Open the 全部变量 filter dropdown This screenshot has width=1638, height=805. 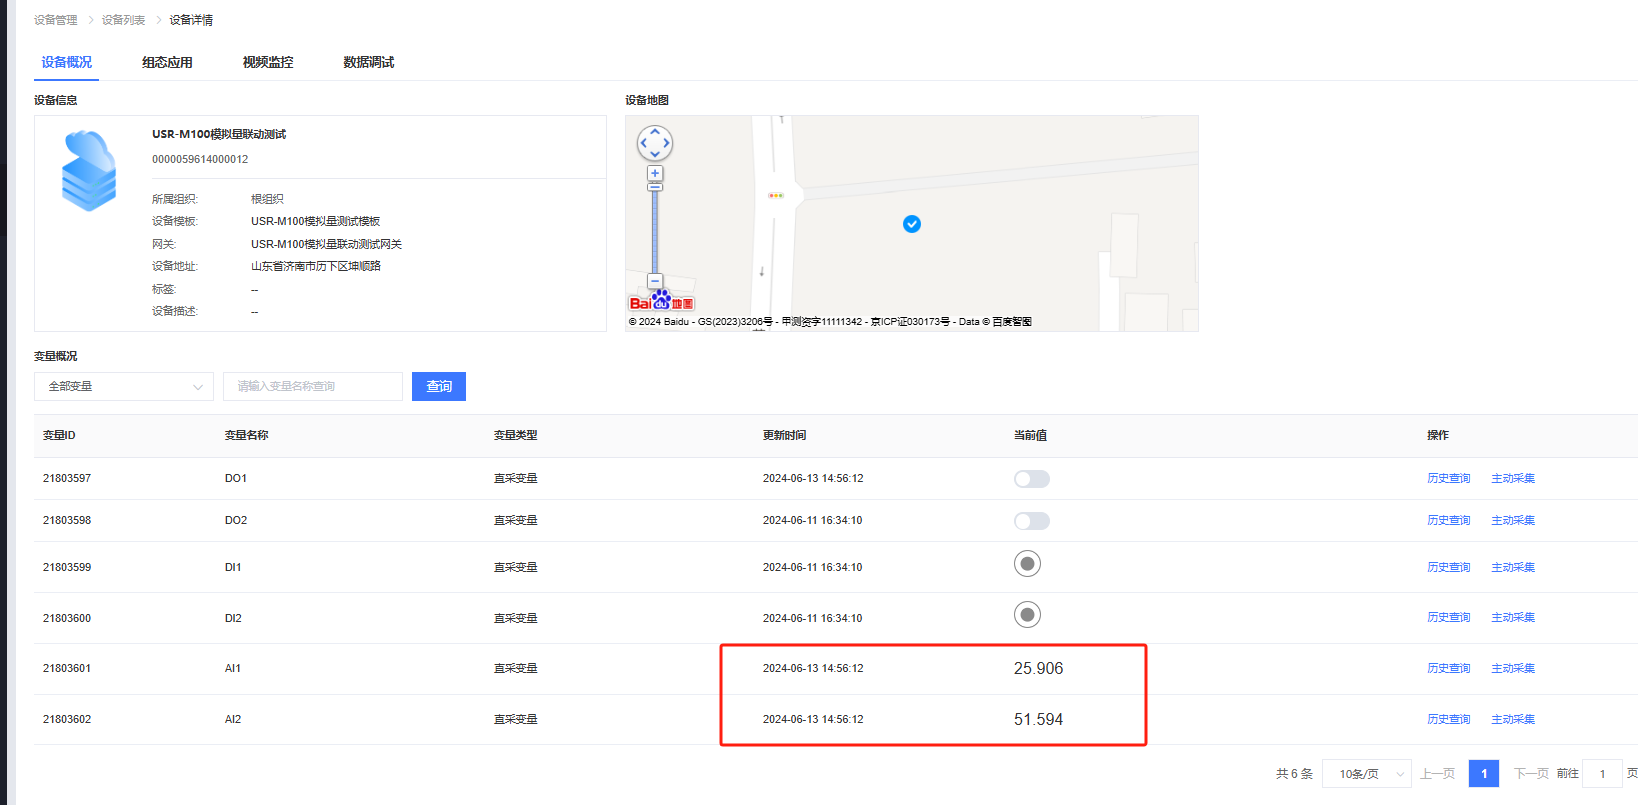[124, 387]
